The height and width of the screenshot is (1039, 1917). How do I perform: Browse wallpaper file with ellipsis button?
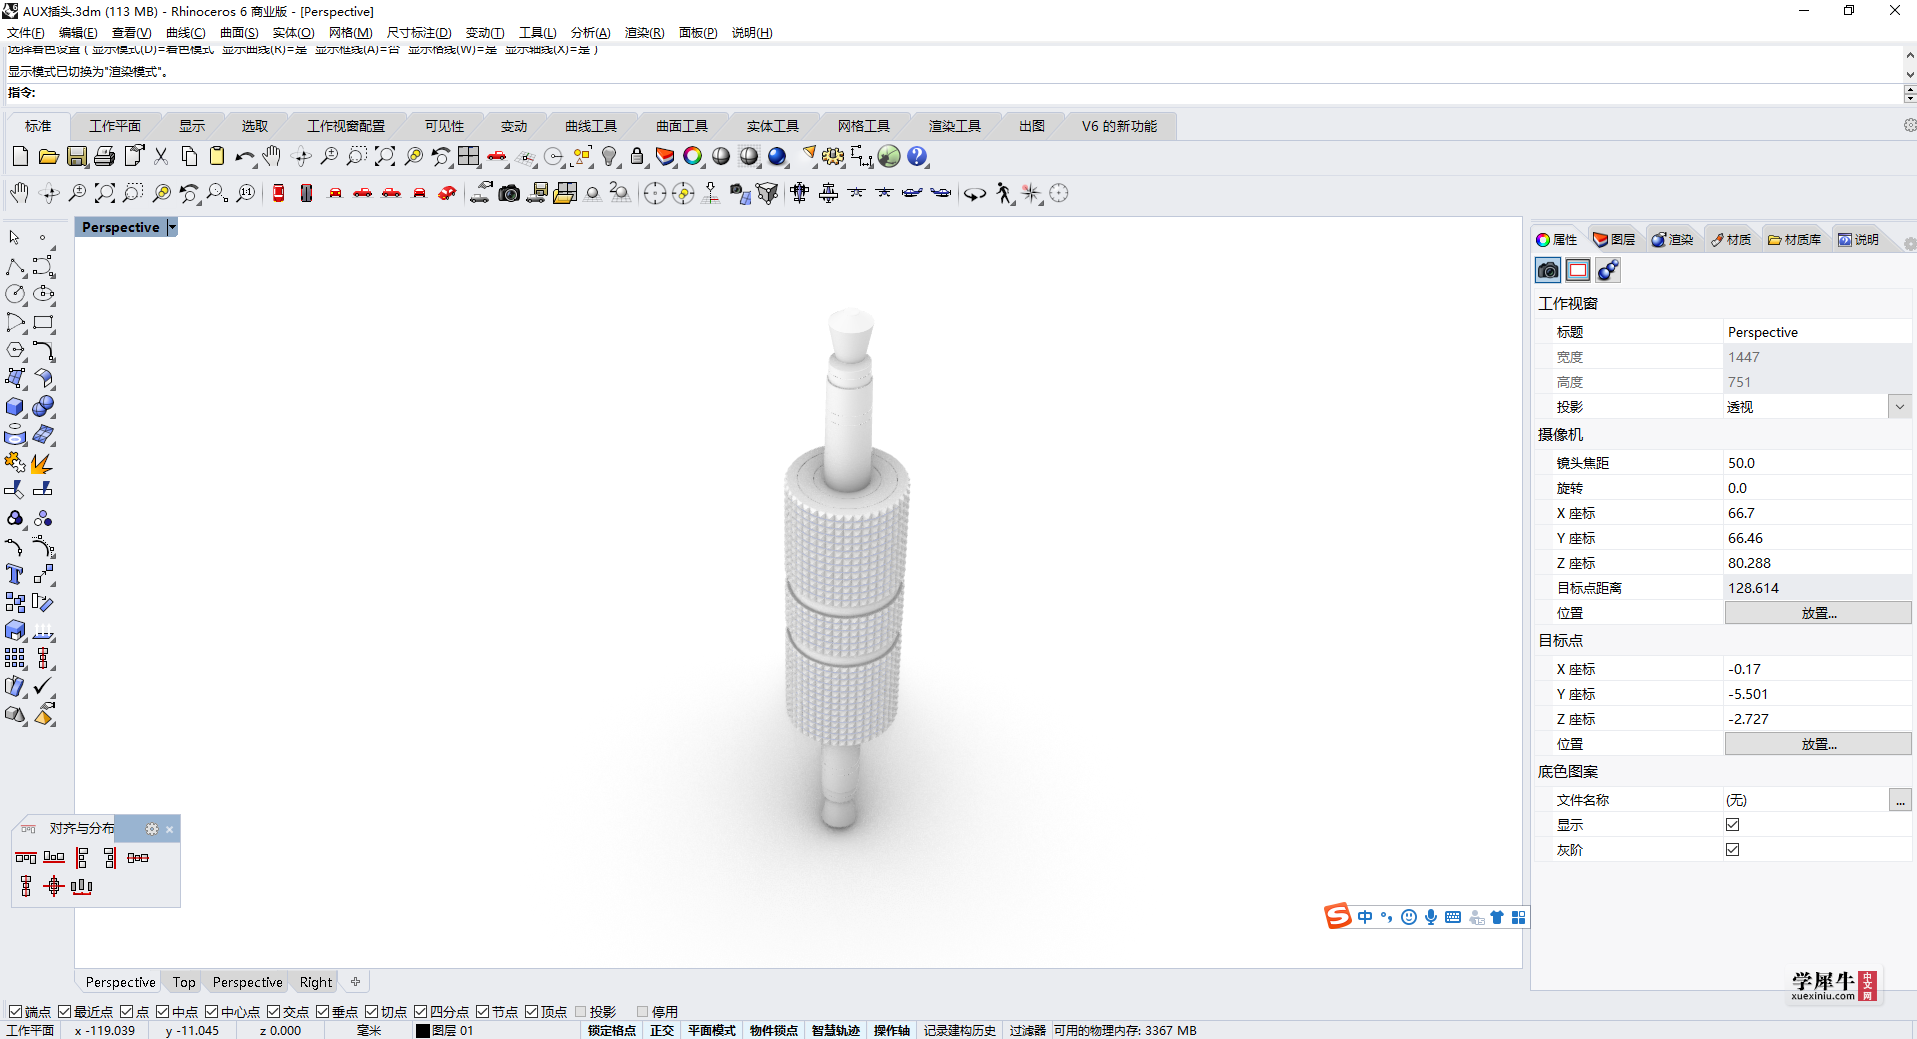(x=1900, y=800)
